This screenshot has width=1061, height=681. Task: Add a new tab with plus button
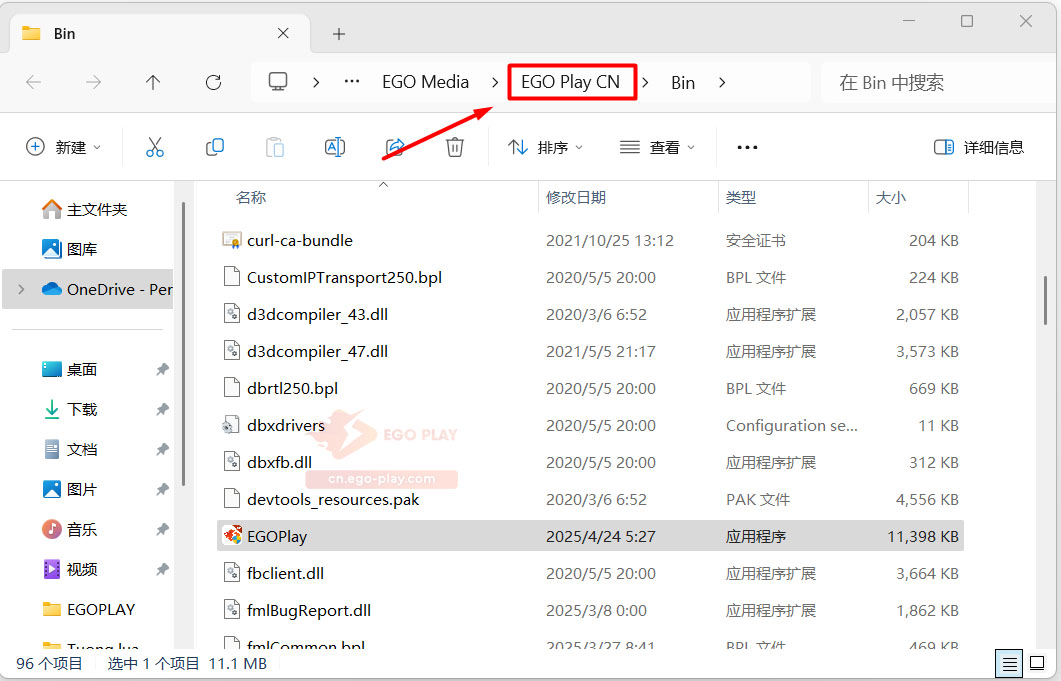coord(339,34)
